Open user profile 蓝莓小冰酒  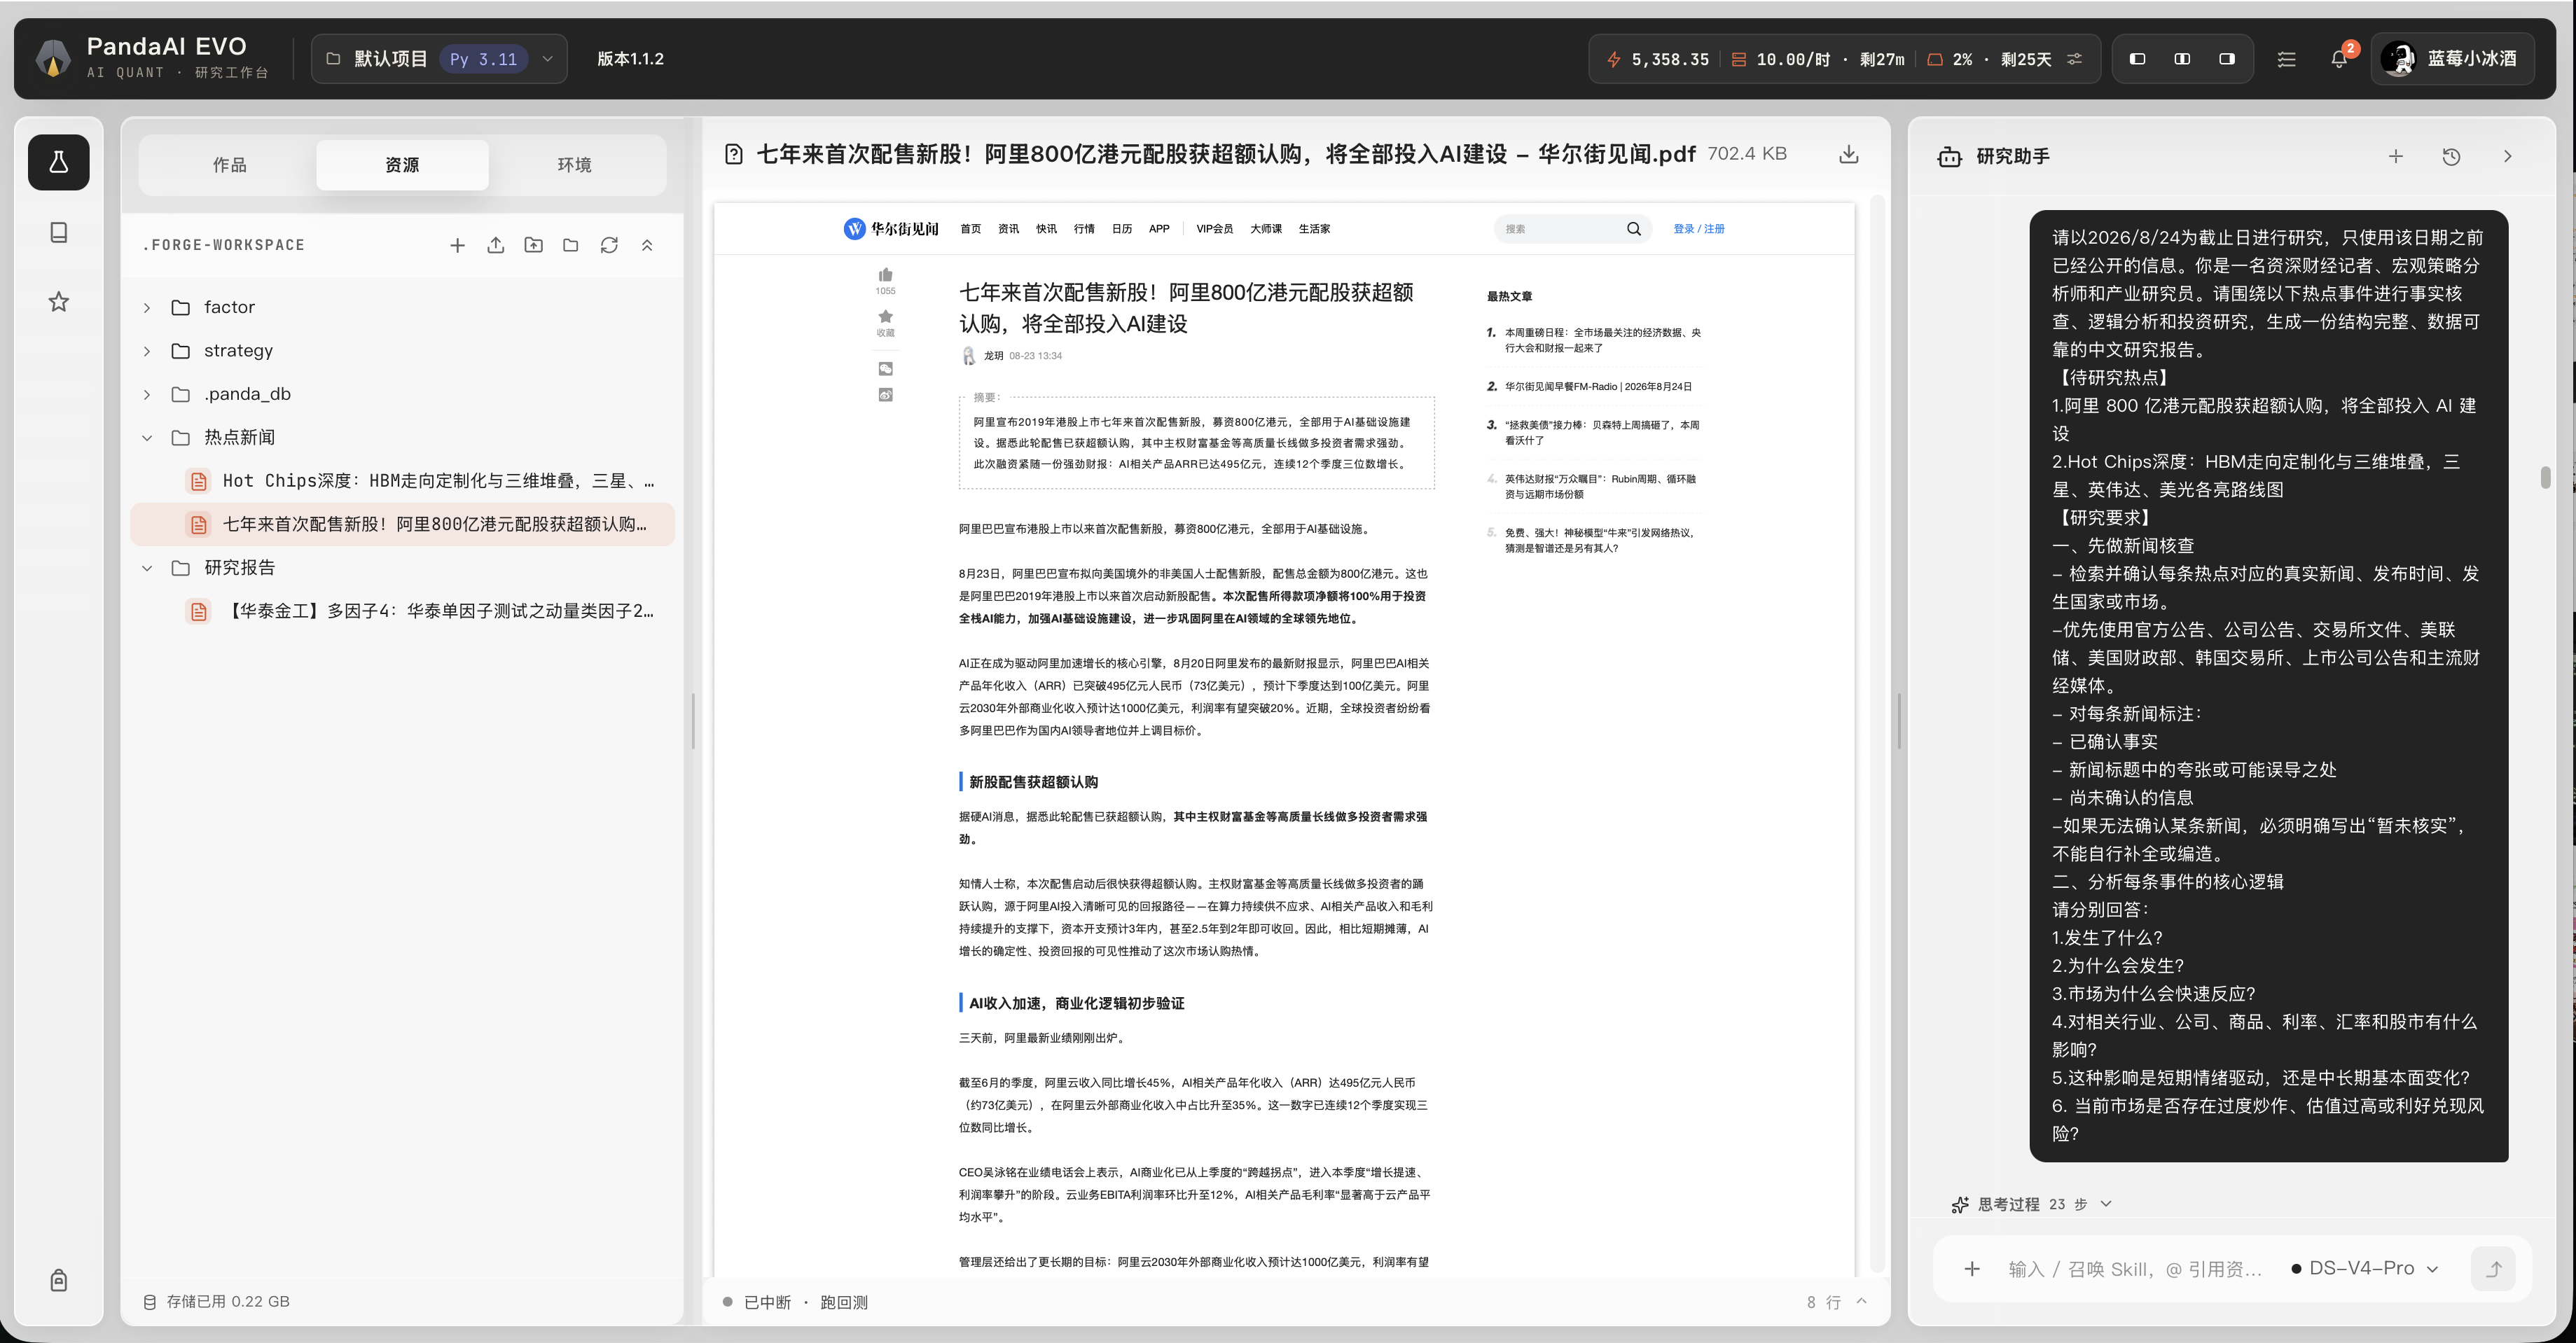pos(2451,59)
